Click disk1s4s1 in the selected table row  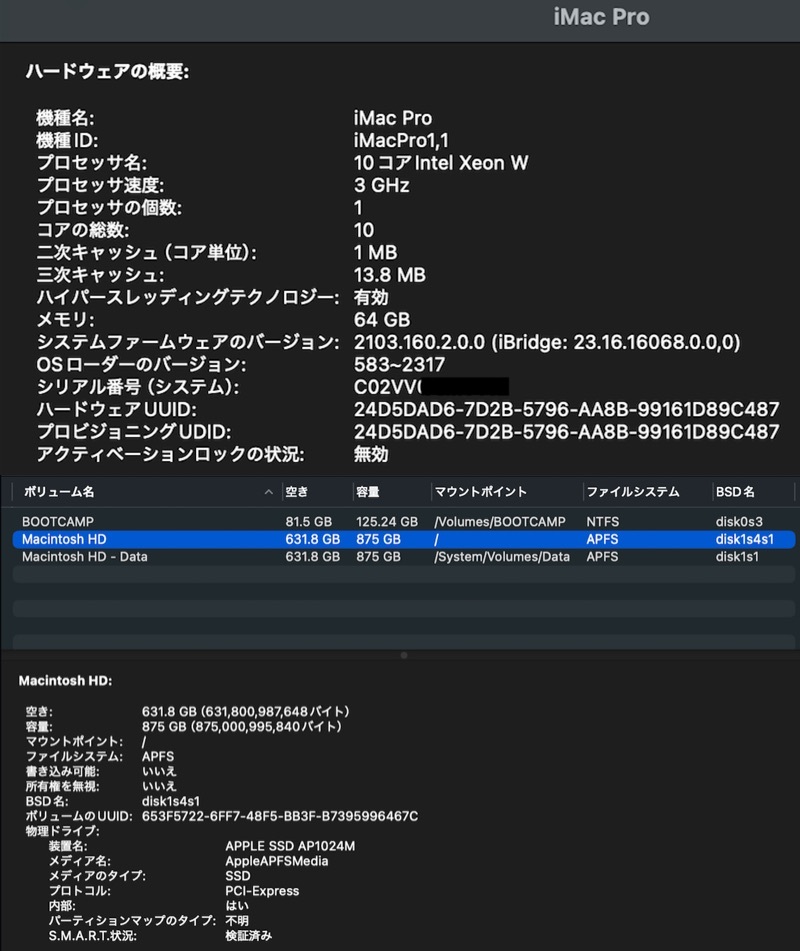pyautogui.click(x=744, y=539)
